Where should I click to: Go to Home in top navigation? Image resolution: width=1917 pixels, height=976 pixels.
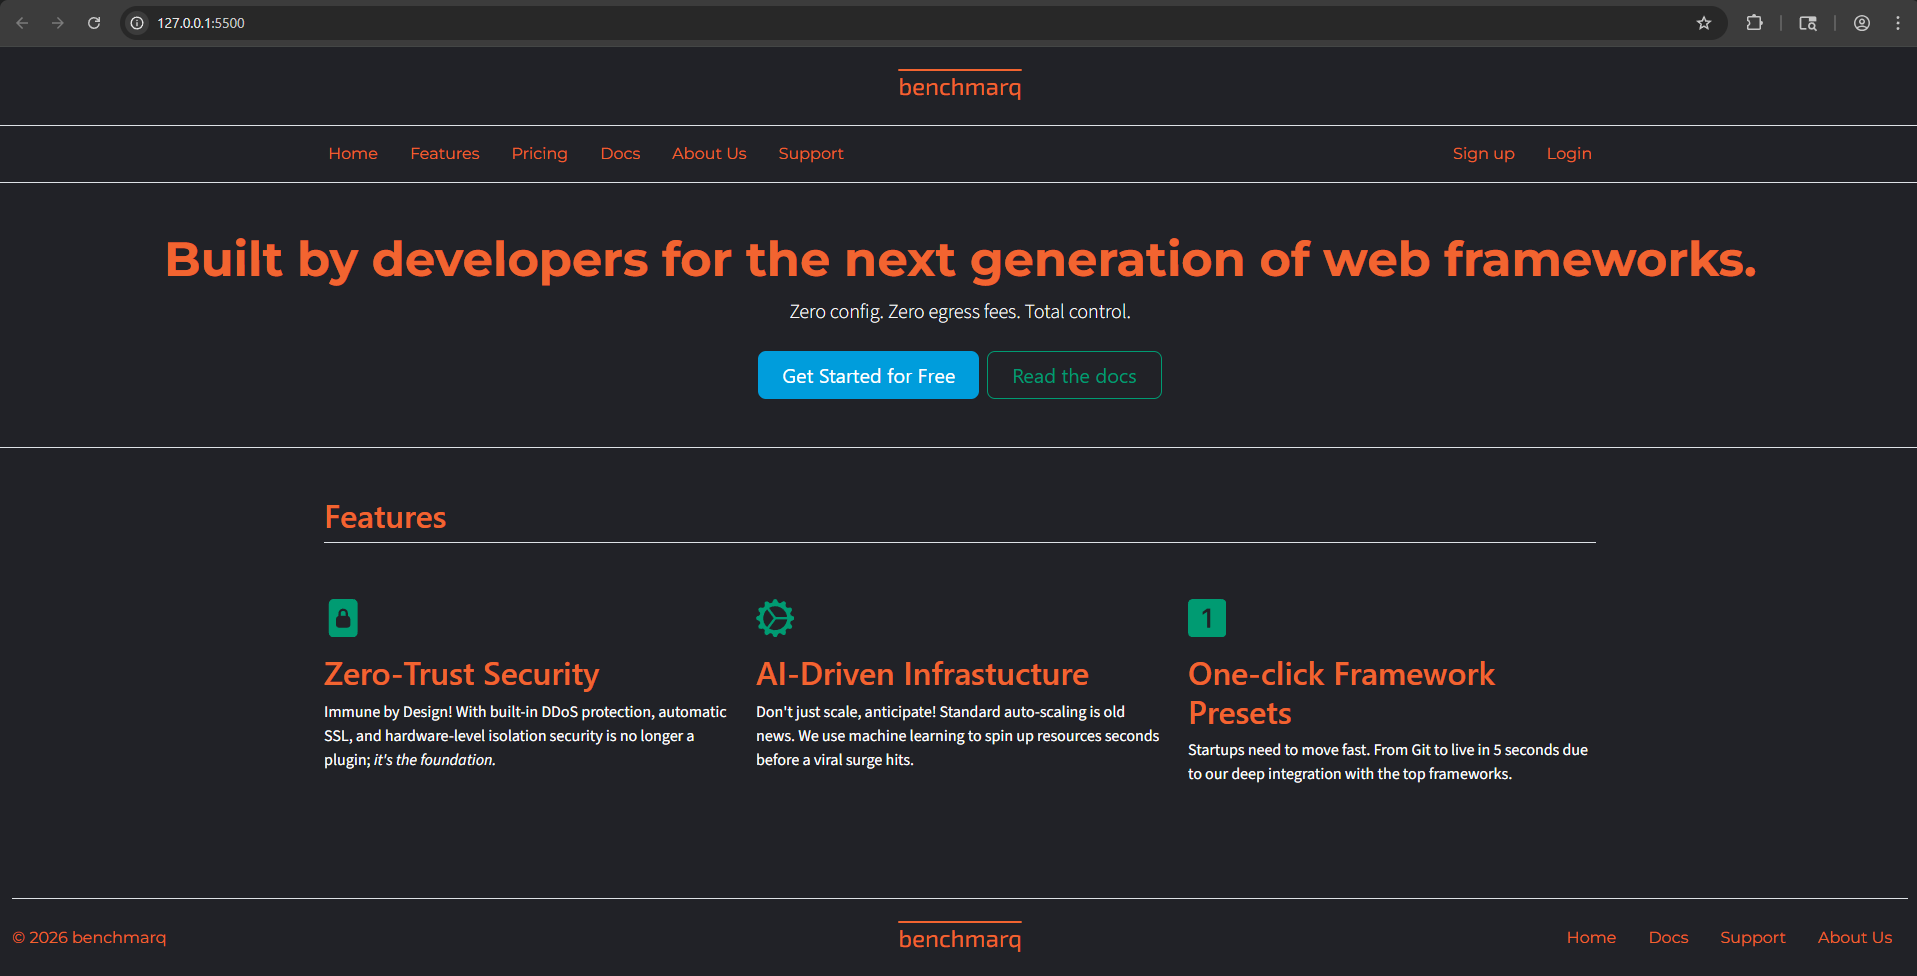[x=353, y=153]
